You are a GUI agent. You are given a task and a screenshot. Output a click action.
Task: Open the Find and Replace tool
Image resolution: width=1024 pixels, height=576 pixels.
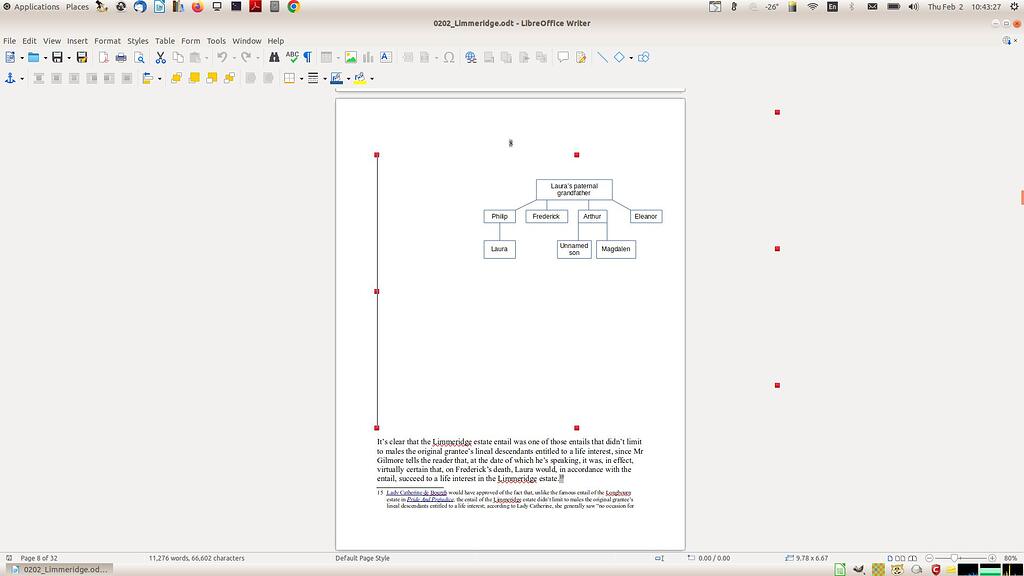click(x=273, y=57)
